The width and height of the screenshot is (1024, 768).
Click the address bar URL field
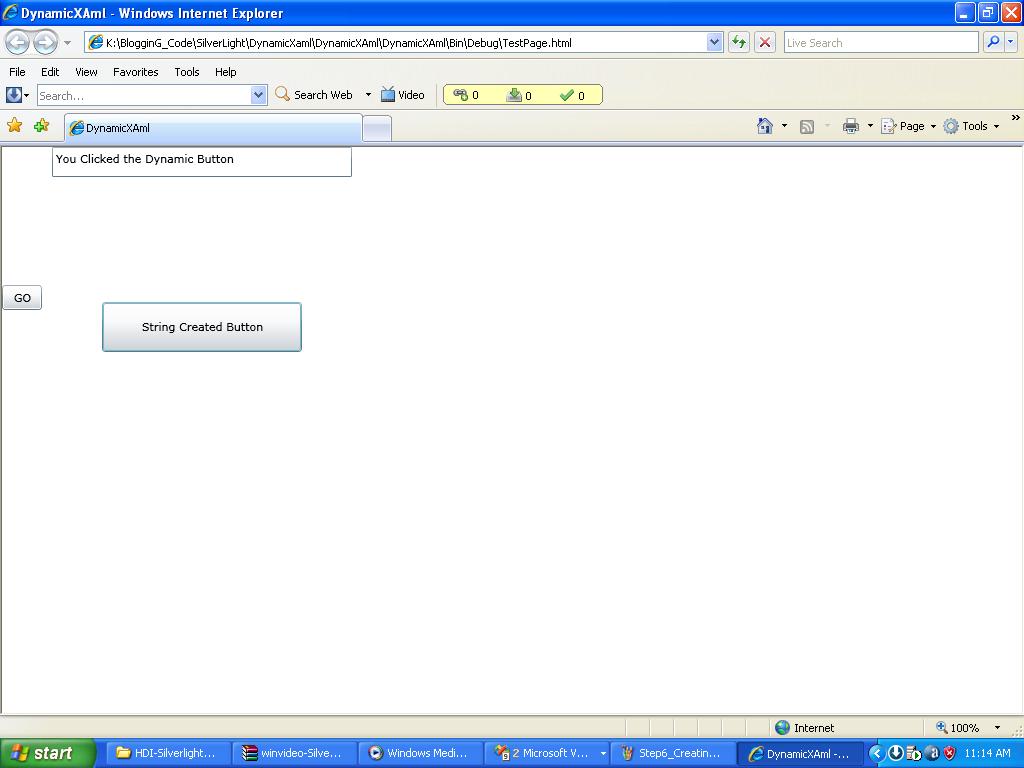point(404,43)
